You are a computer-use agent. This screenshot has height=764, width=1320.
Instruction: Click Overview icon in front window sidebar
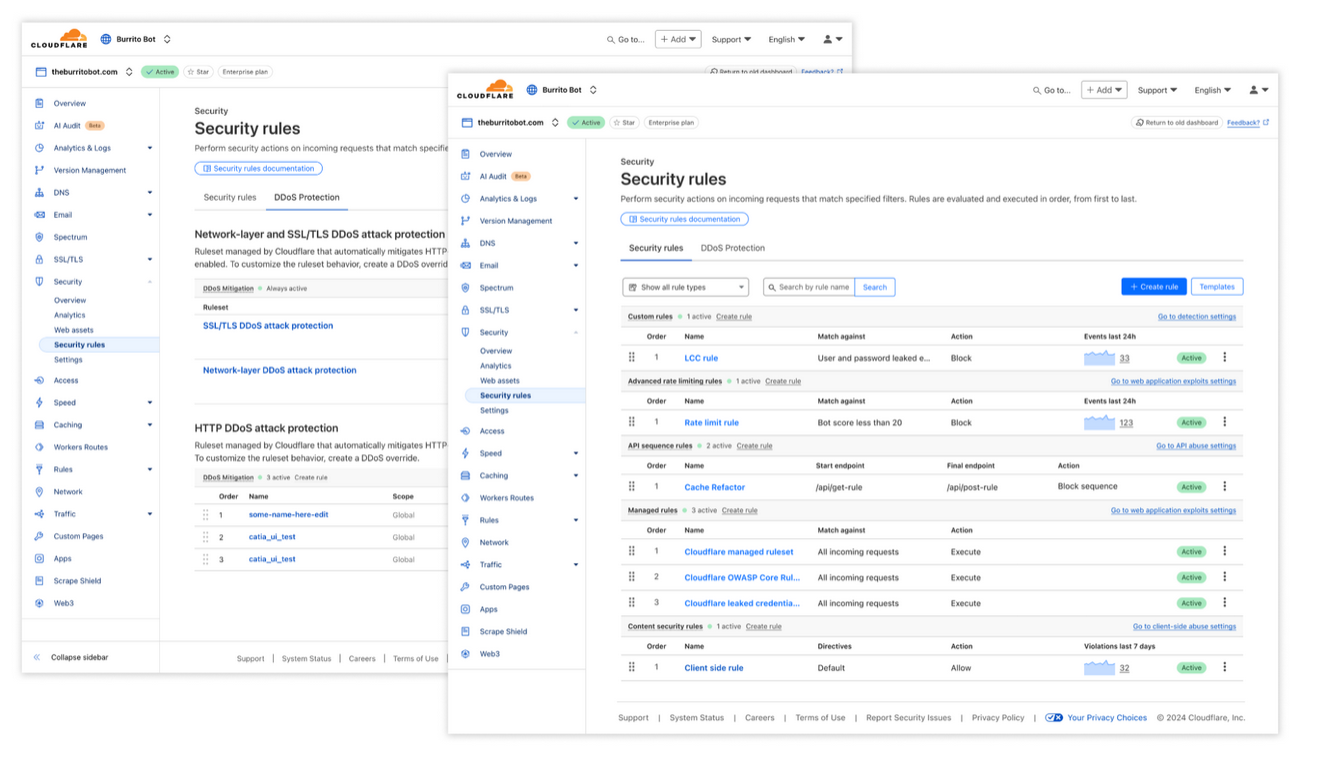465,154
